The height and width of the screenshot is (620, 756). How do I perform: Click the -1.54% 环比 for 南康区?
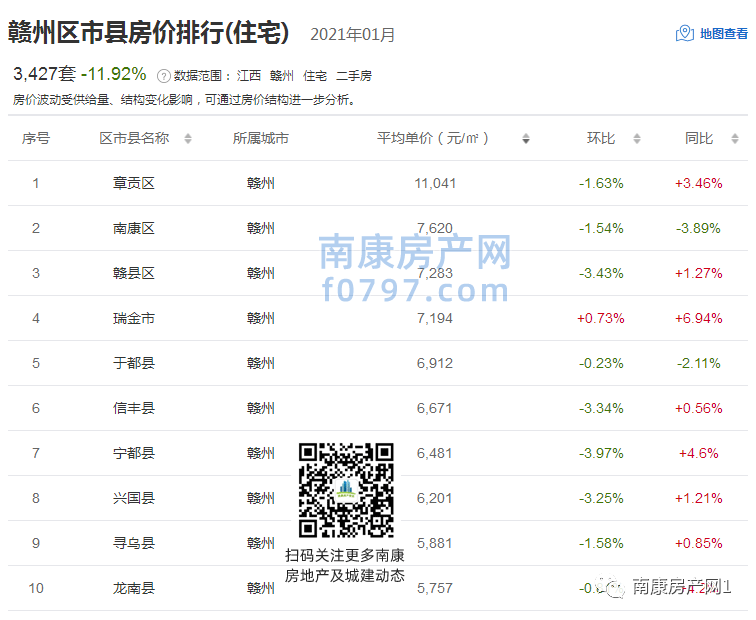tap(601, 228)
